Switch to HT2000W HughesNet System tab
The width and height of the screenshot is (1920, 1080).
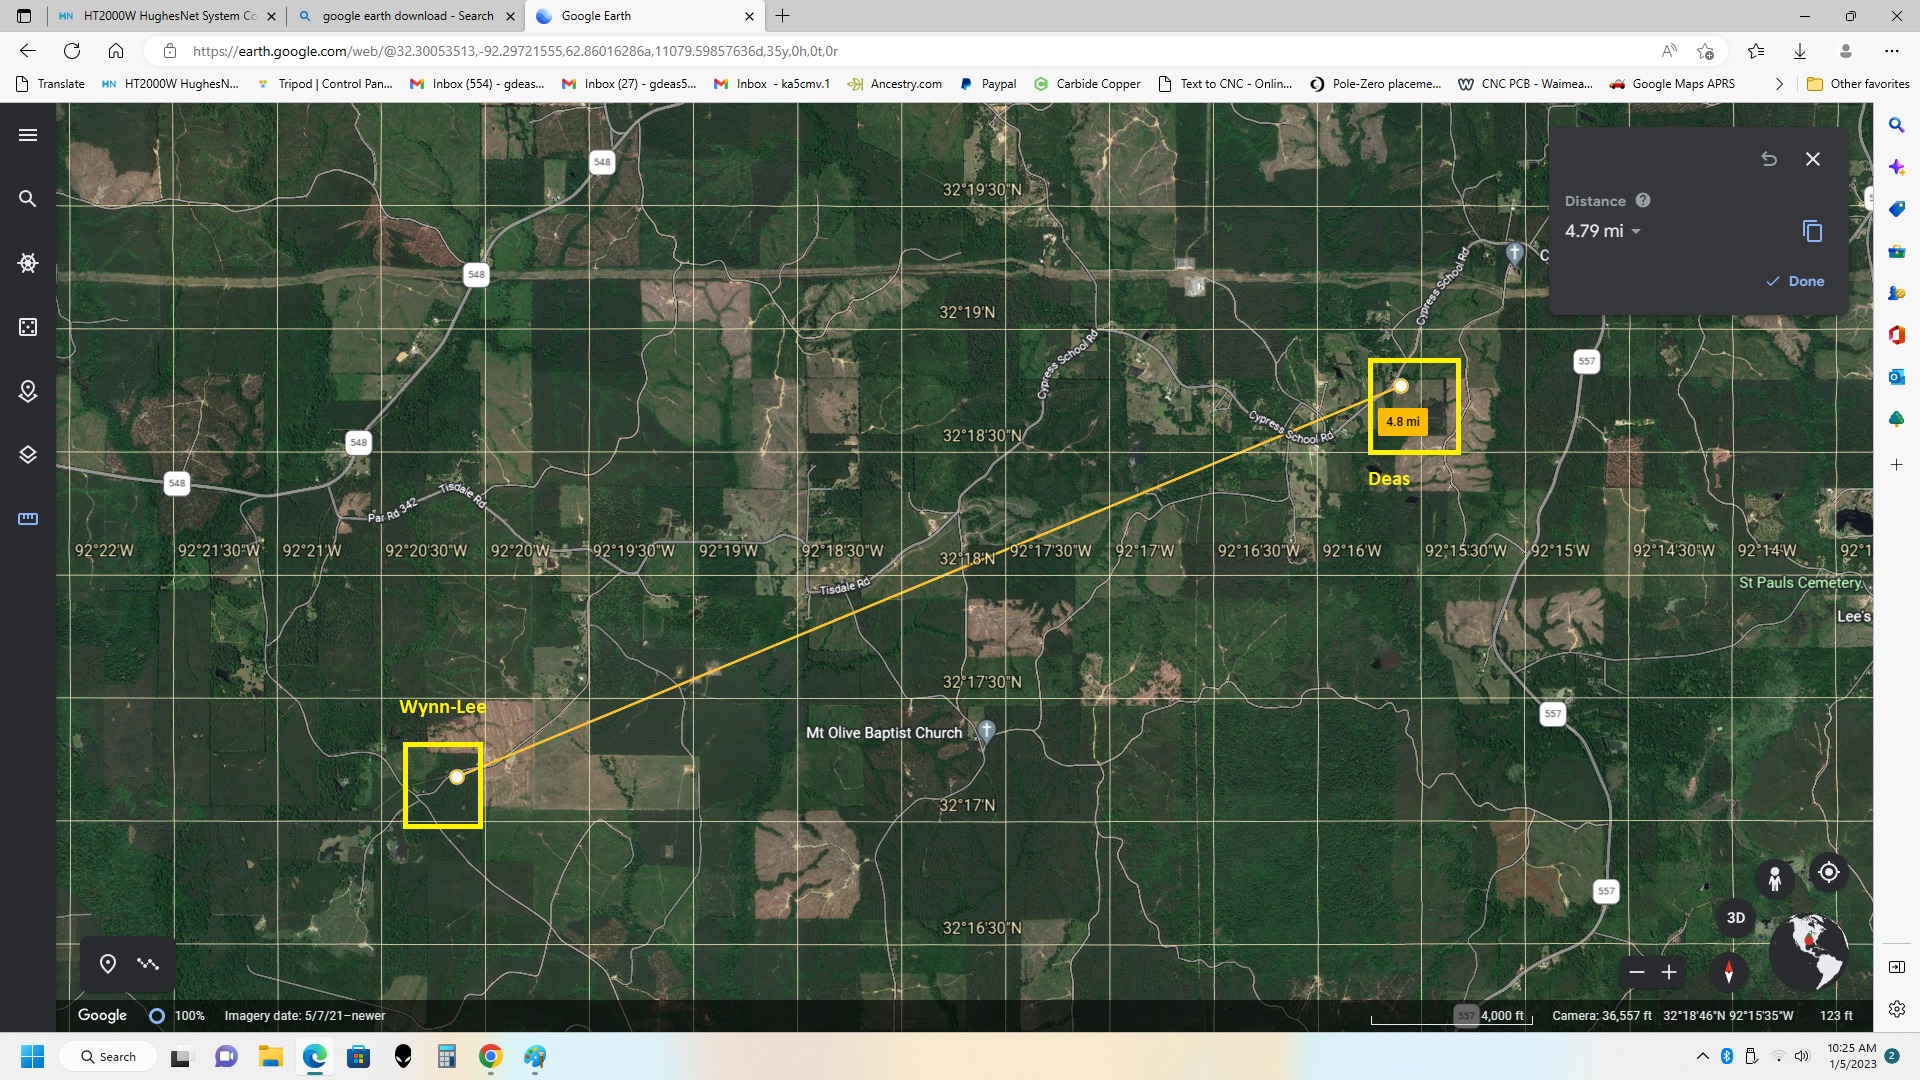[168, 16]
